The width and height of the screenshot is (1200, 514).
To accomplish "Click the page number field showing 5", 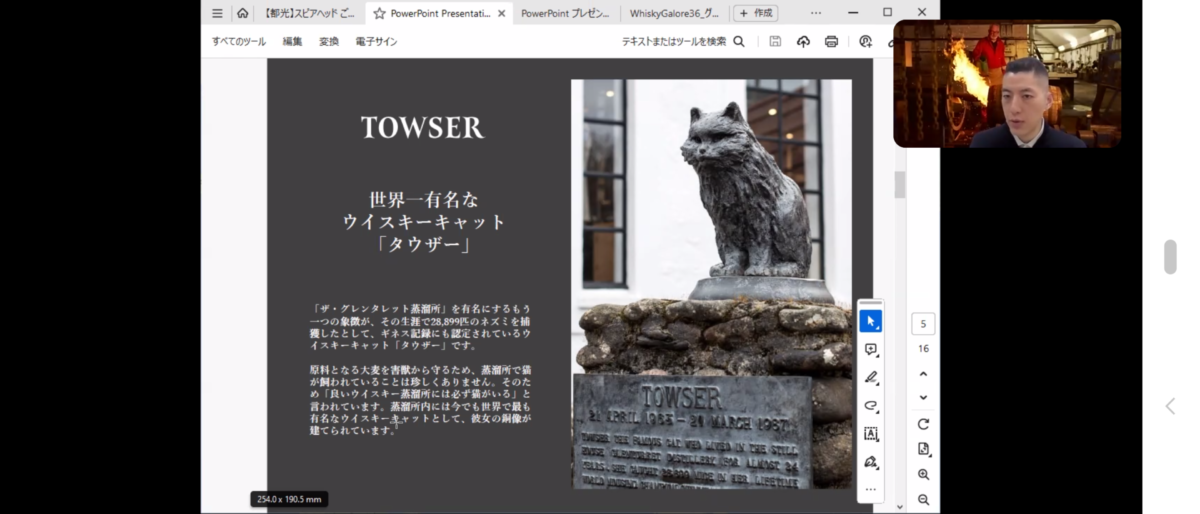I will pos(923,324).
